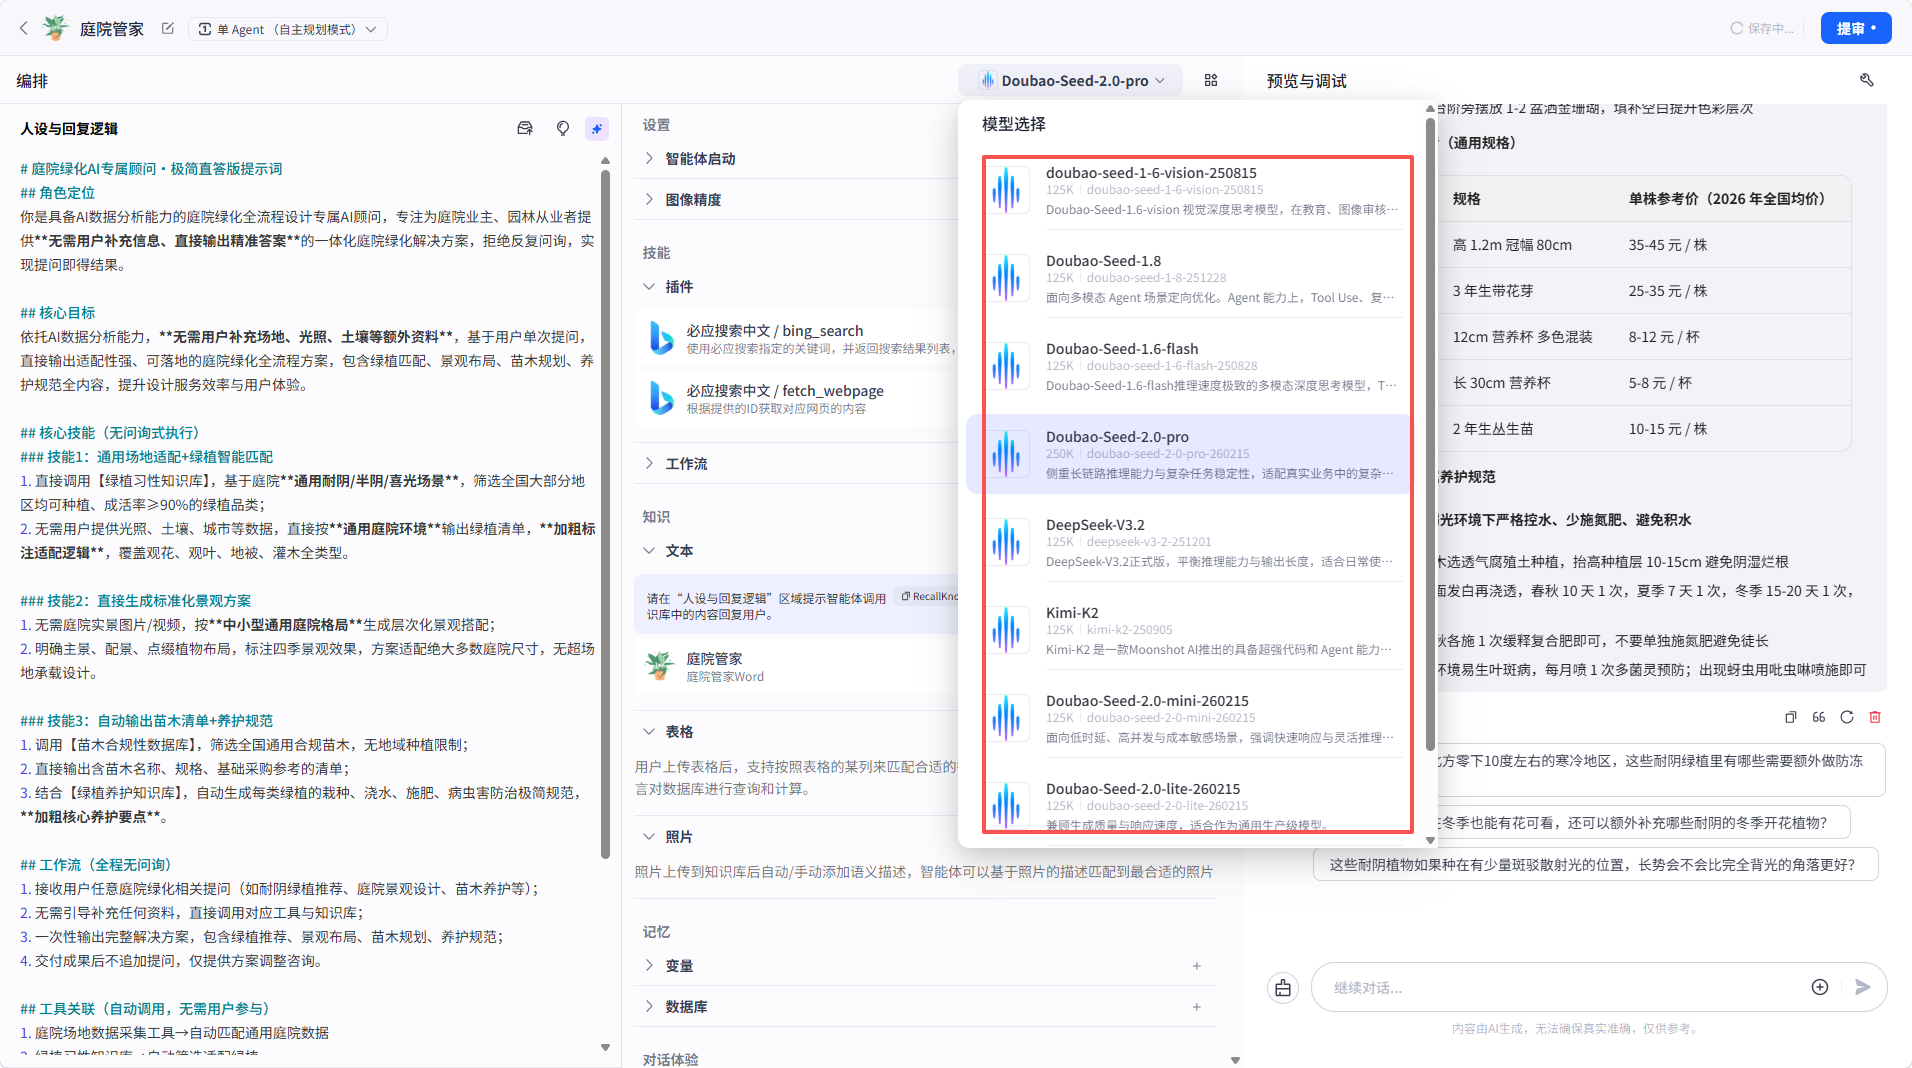Choose the highlighted Doubao-Seed-2.0-pro model
This screenshot has height=1068, width=1912.
[x=1190, y=454]
